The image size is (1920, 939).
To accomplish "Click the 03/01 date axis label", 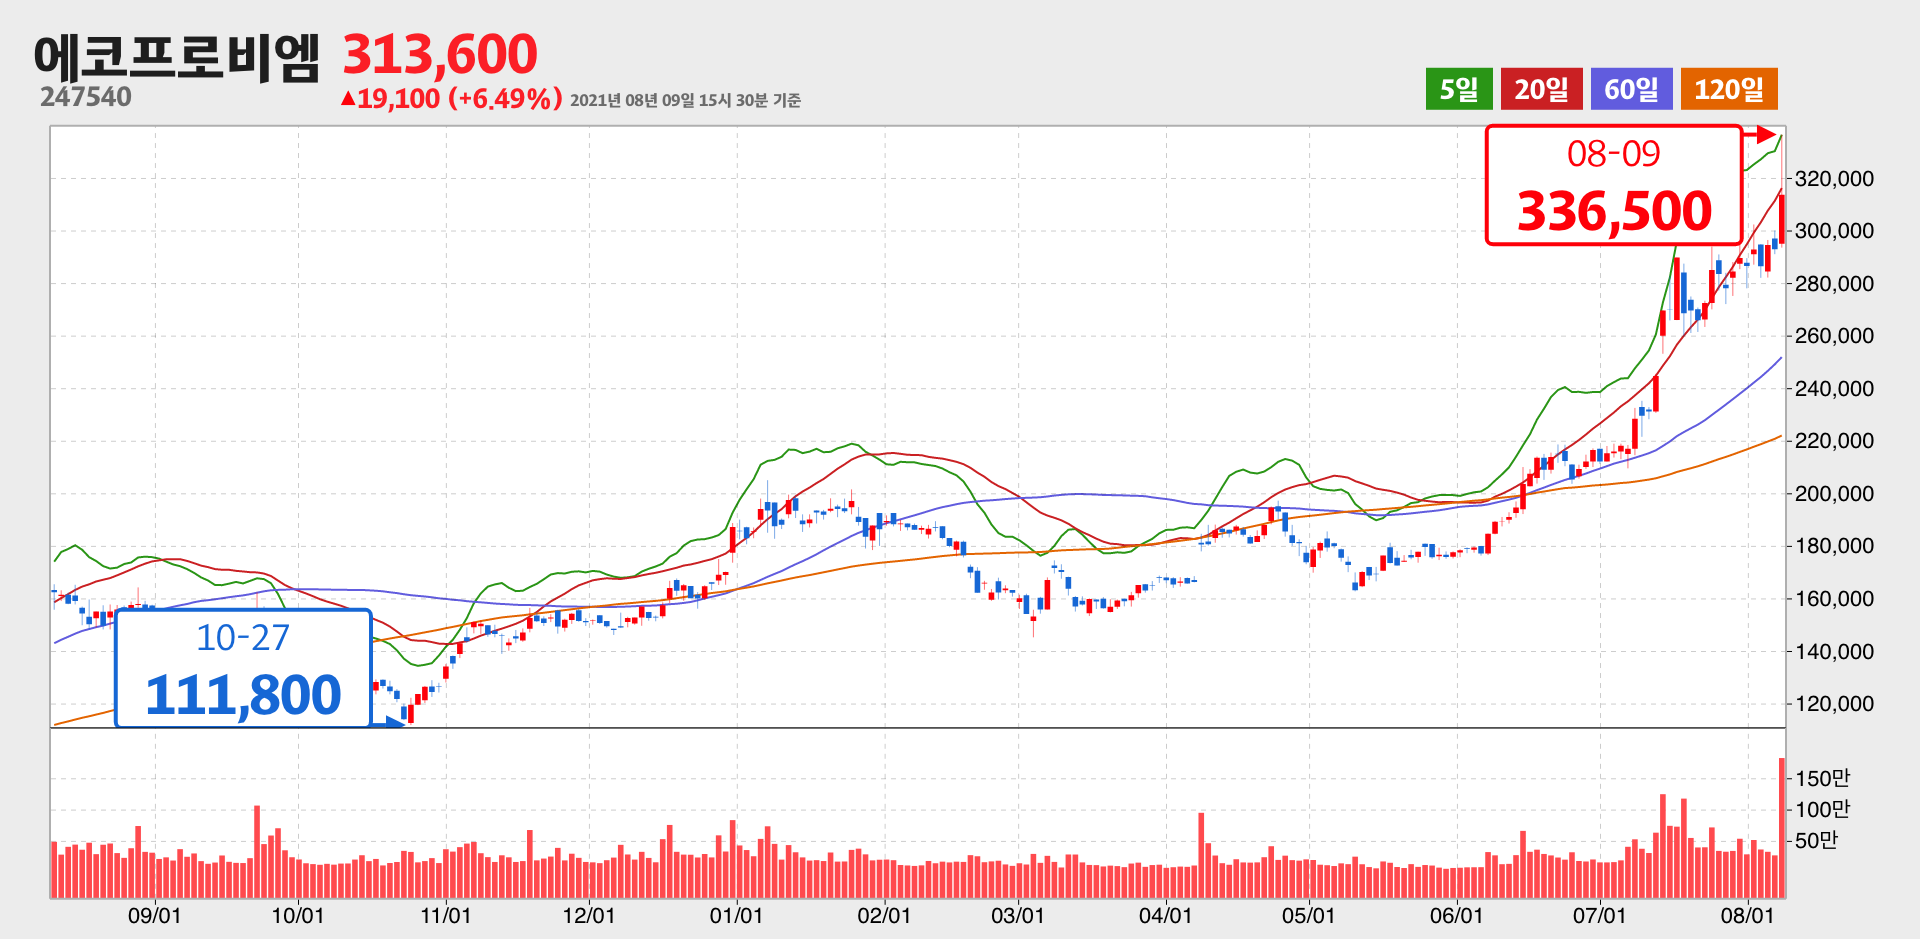I will 1018,916.
